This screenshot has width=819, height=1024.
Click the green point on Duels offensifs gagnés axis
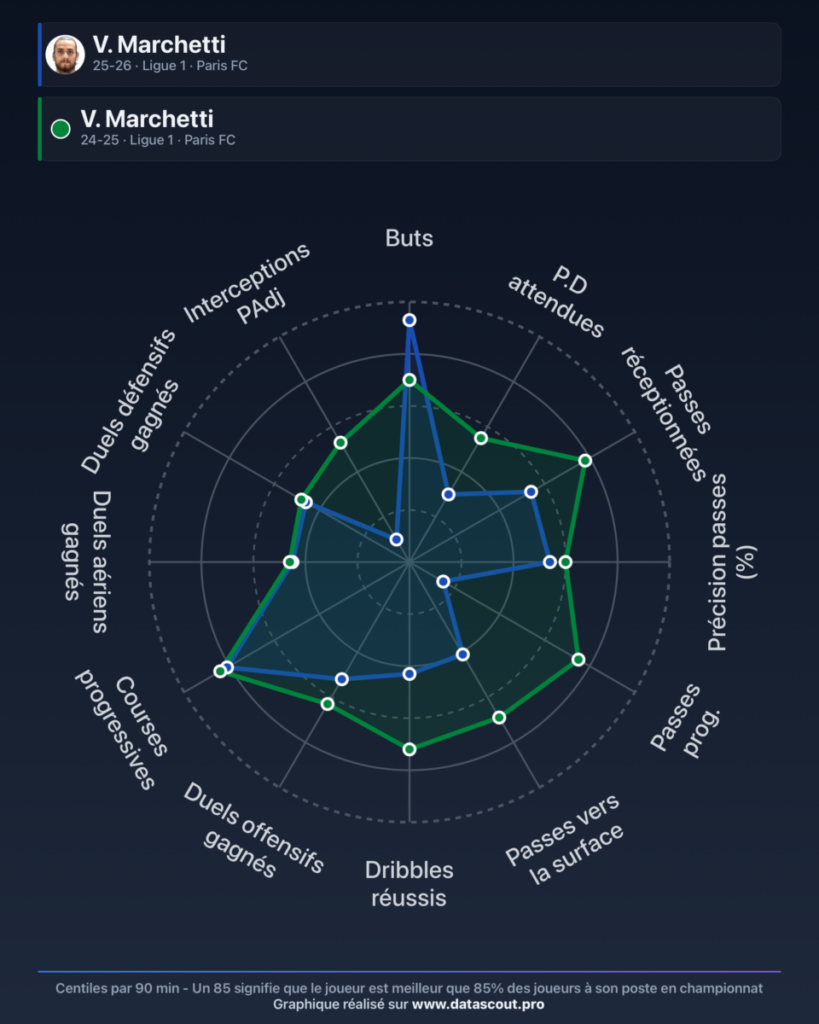[328, 704]
